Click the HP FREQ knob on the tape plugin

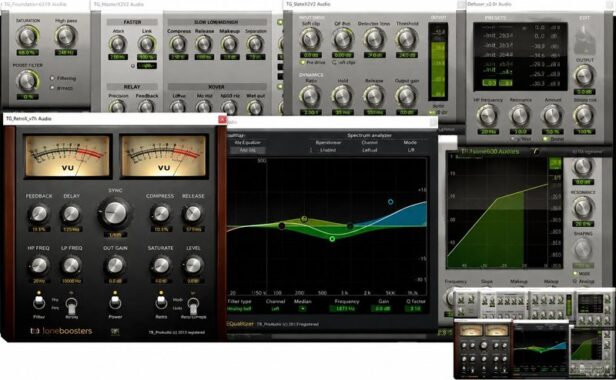coord(39,266)
